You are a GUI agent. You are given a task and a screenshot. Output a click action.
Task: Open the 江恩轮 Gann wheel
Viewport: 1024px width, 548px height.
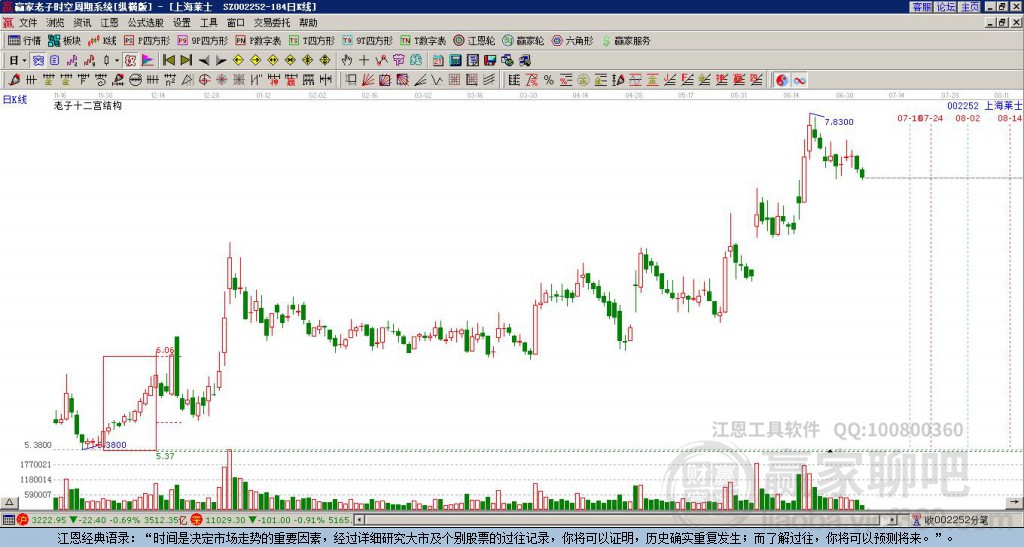click(474, 40)
